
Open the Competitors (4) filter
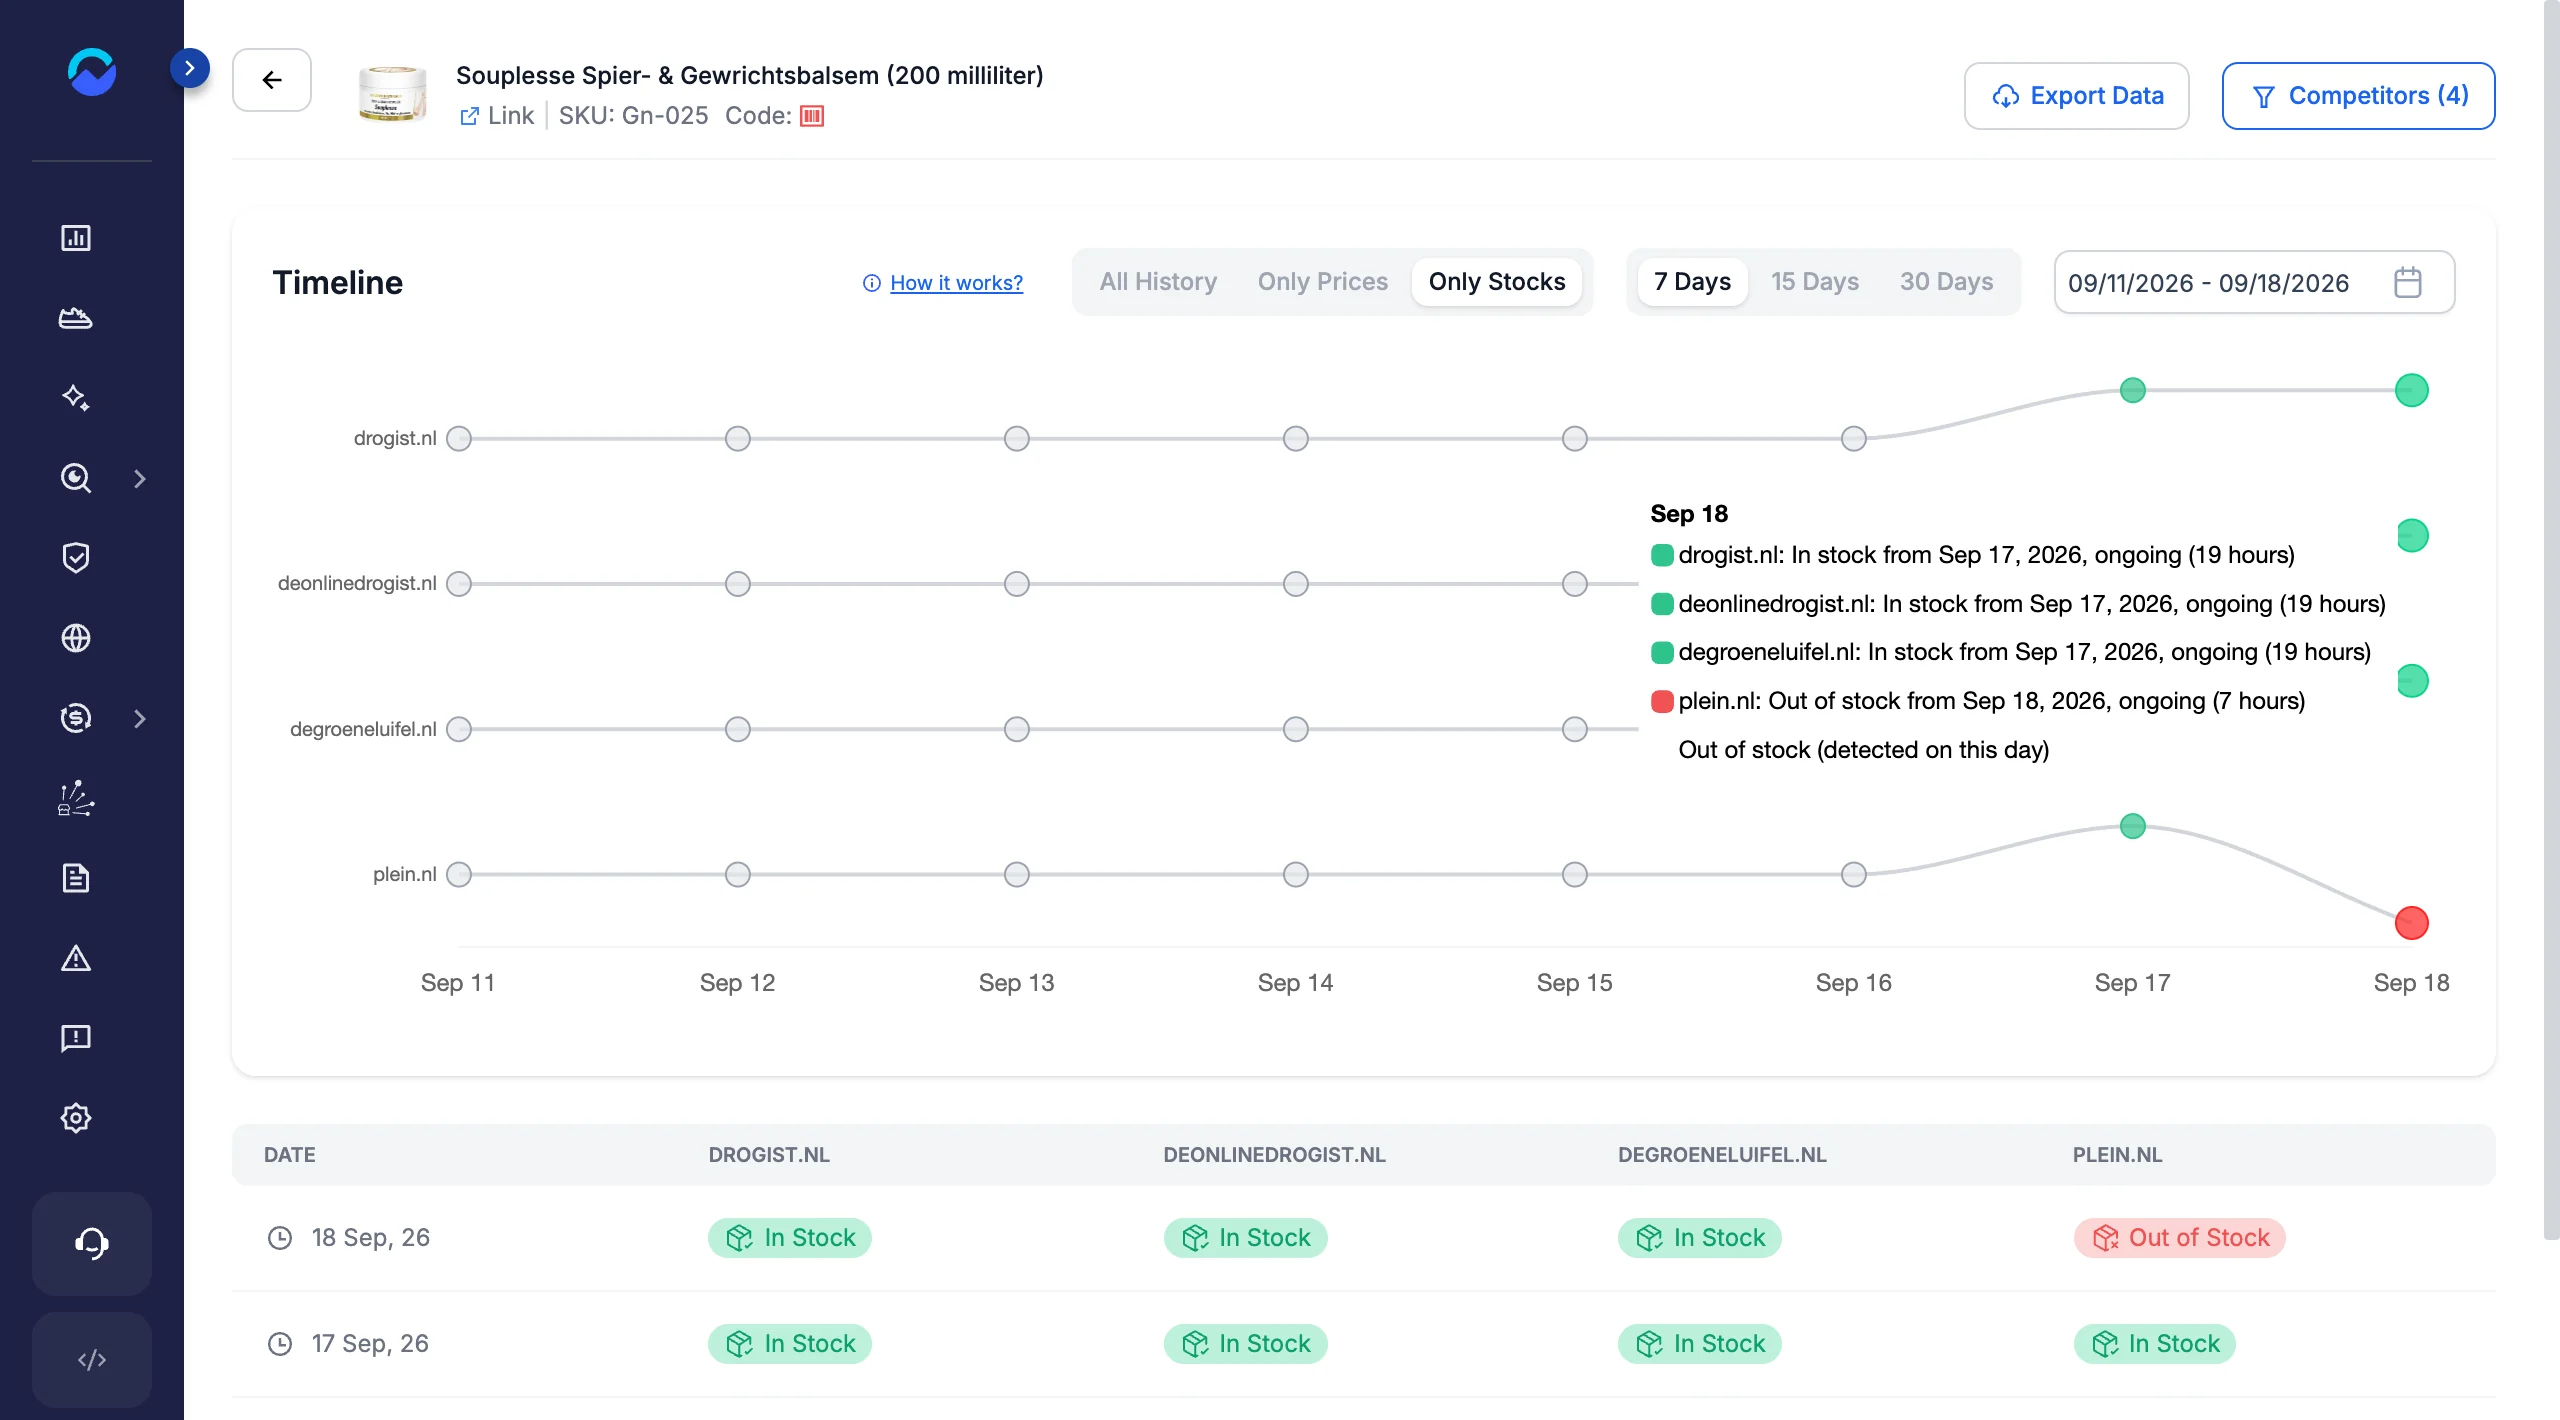(x=2358, y=96)
